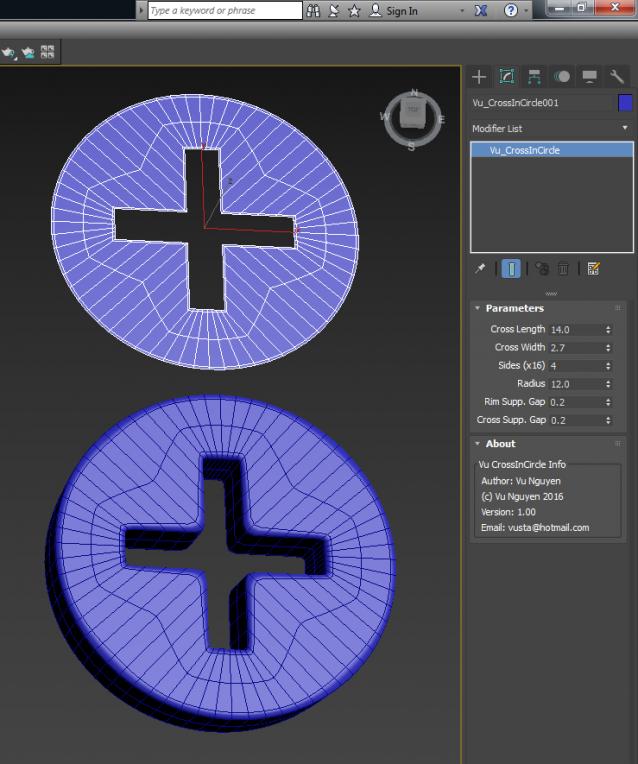Image resolution: width=638 pixels, height=764 pixels.
Task: Switch to the Modify panel tab
Action: pyautogui.click(x=507, y=77)
